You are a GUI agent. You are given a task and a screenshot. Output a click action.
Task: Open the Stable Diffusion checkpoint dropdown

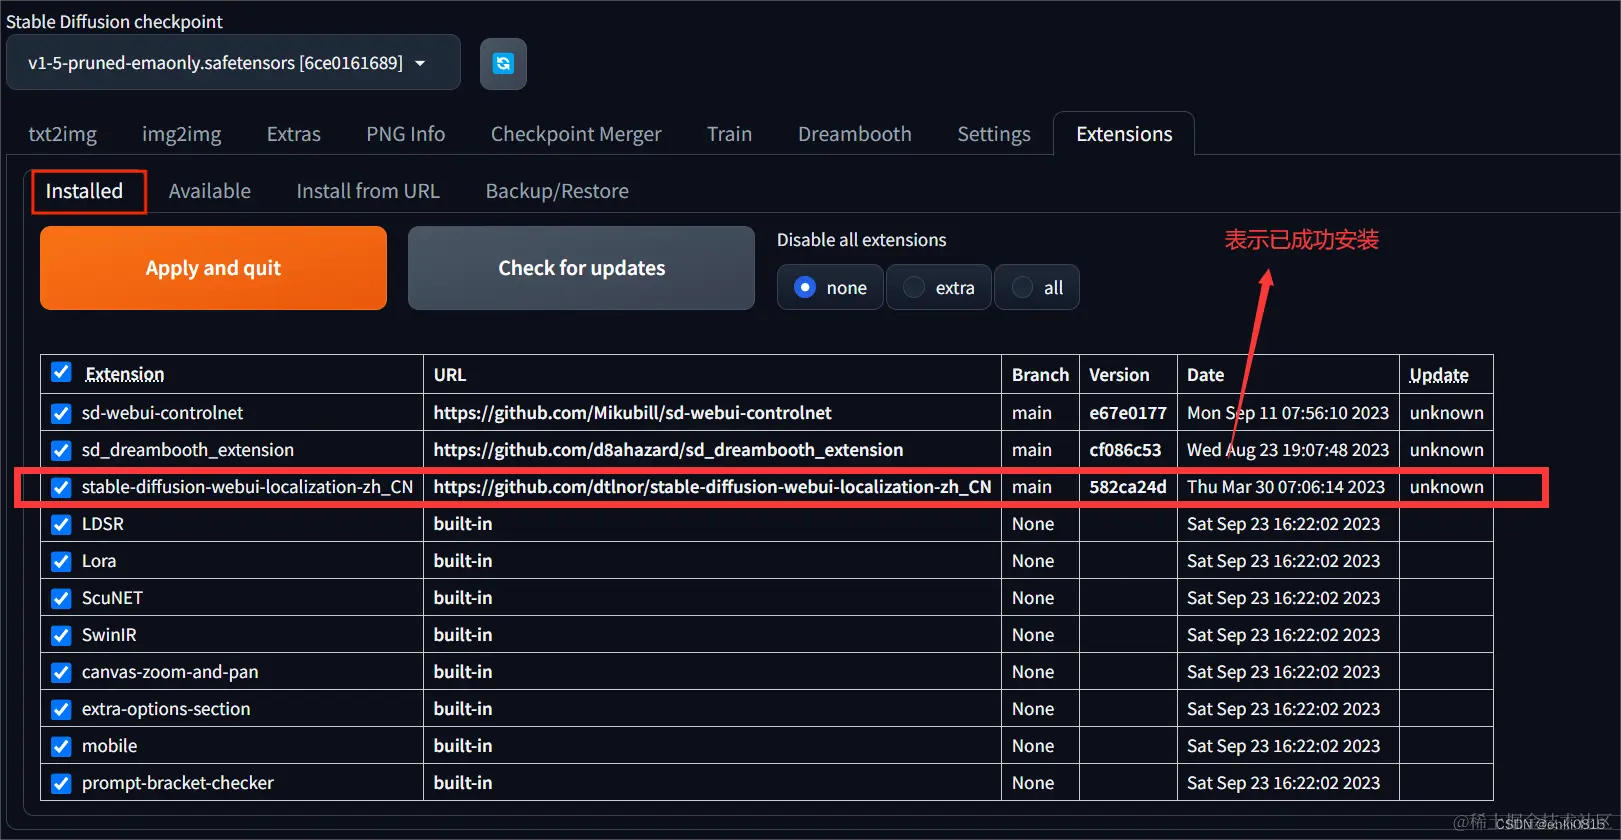point(233,63)
